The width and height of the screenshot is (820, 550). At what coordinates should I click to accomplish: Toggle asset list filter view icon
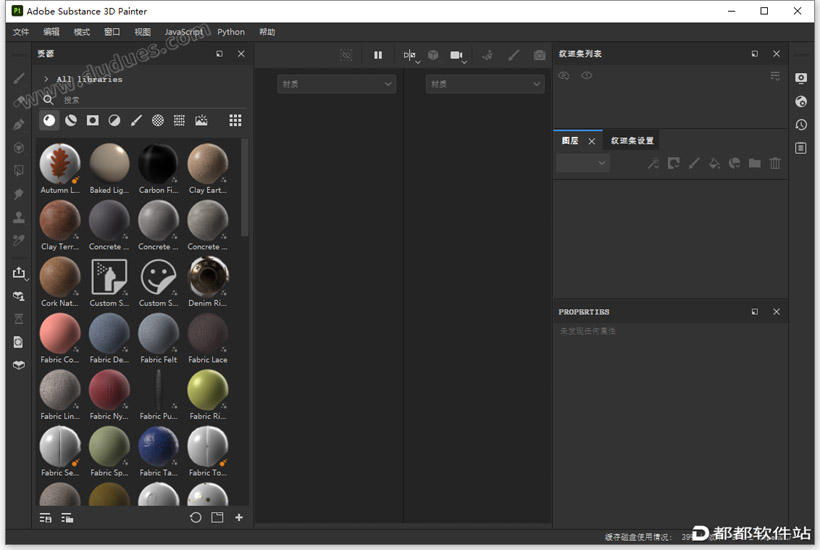(x=45, y=518)
